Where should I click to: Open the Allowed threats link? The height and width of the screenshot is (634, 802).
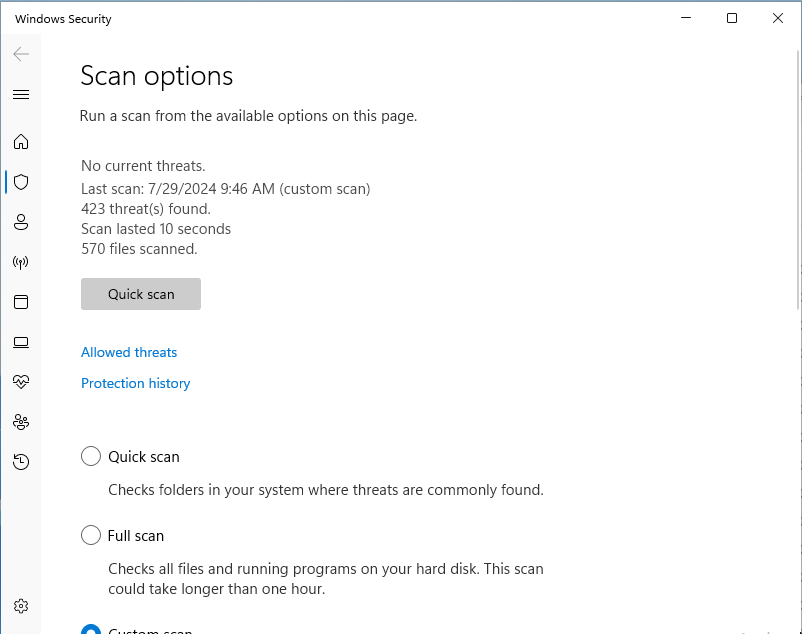tap(129, 352)
